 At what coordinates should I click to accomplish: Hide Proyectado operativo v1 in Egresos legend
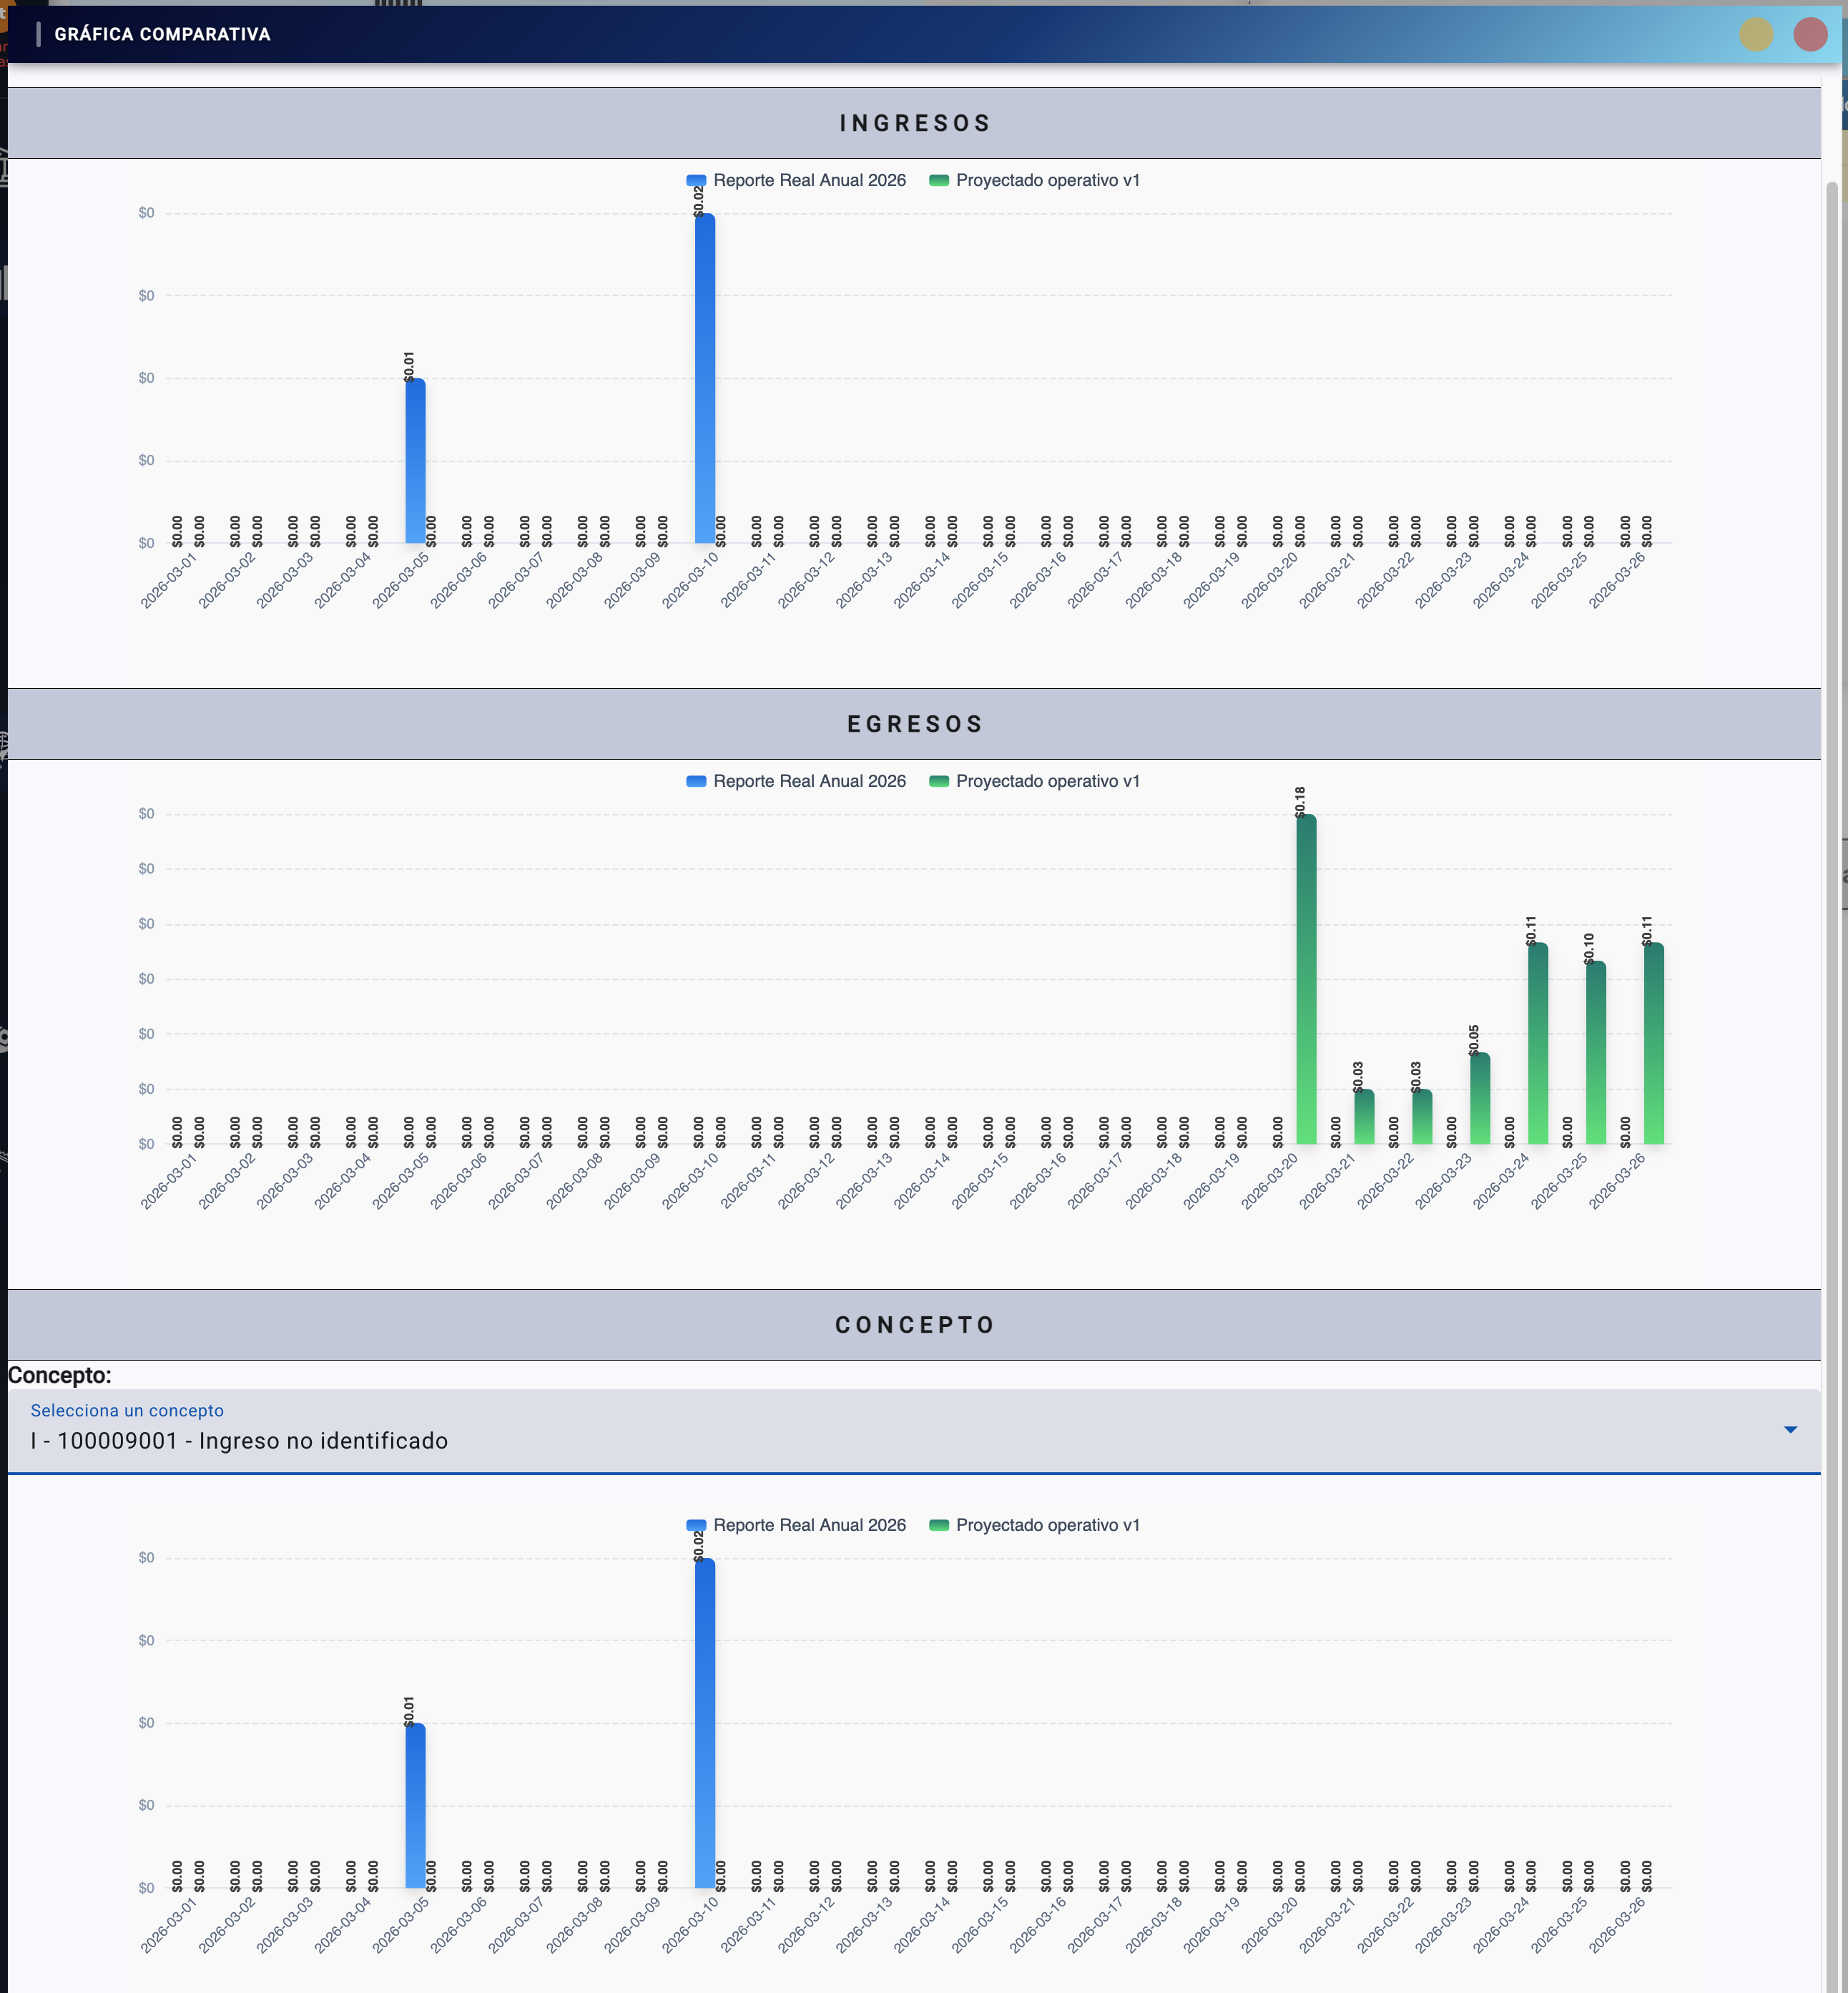(1034, 781)
